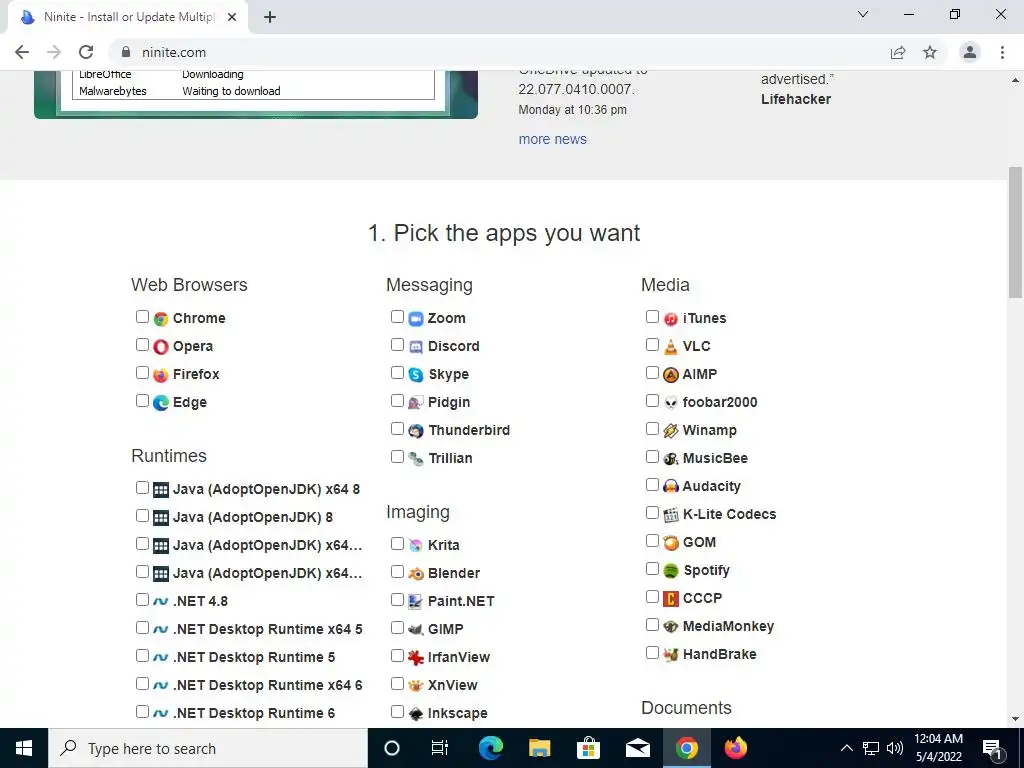Click the Edge icon in the Web Browsers list
Screen dimensions: 1024x768
pos(161,403)
